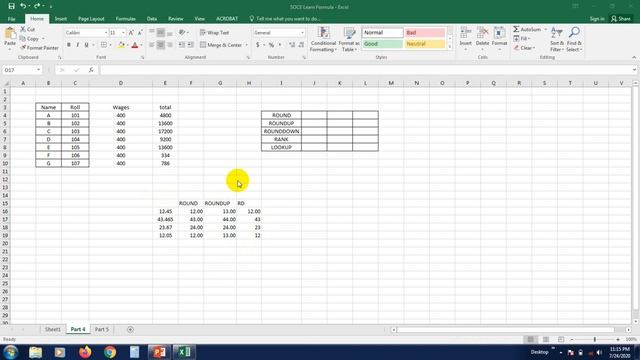Viewport: 640px width, 360px height.
Task: Expand Merge & Center options arrow
Action: point(247,45)
